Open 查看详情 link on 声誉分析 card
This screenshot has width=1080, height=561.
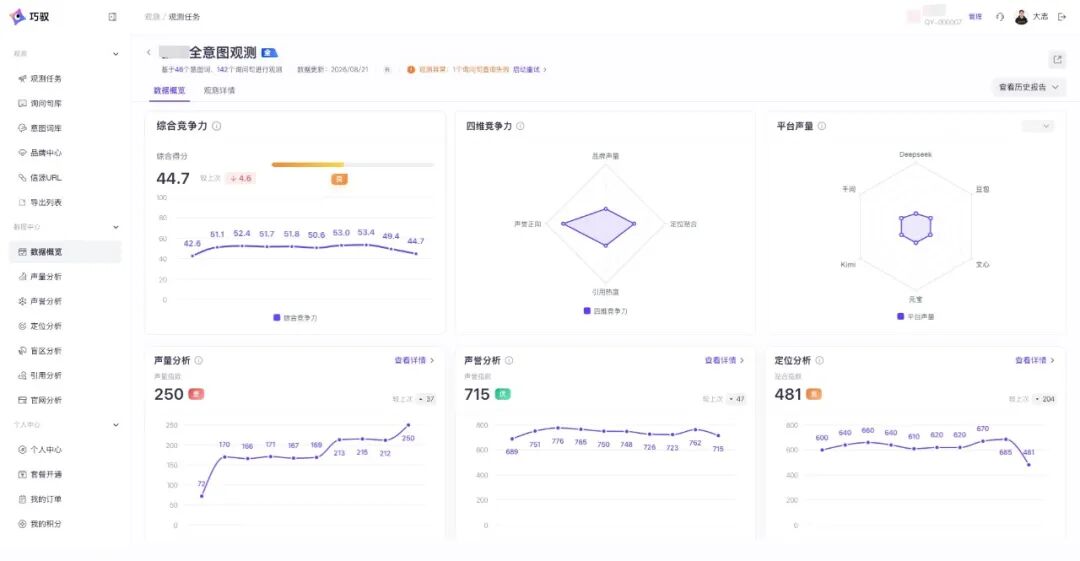coord(724,360)
